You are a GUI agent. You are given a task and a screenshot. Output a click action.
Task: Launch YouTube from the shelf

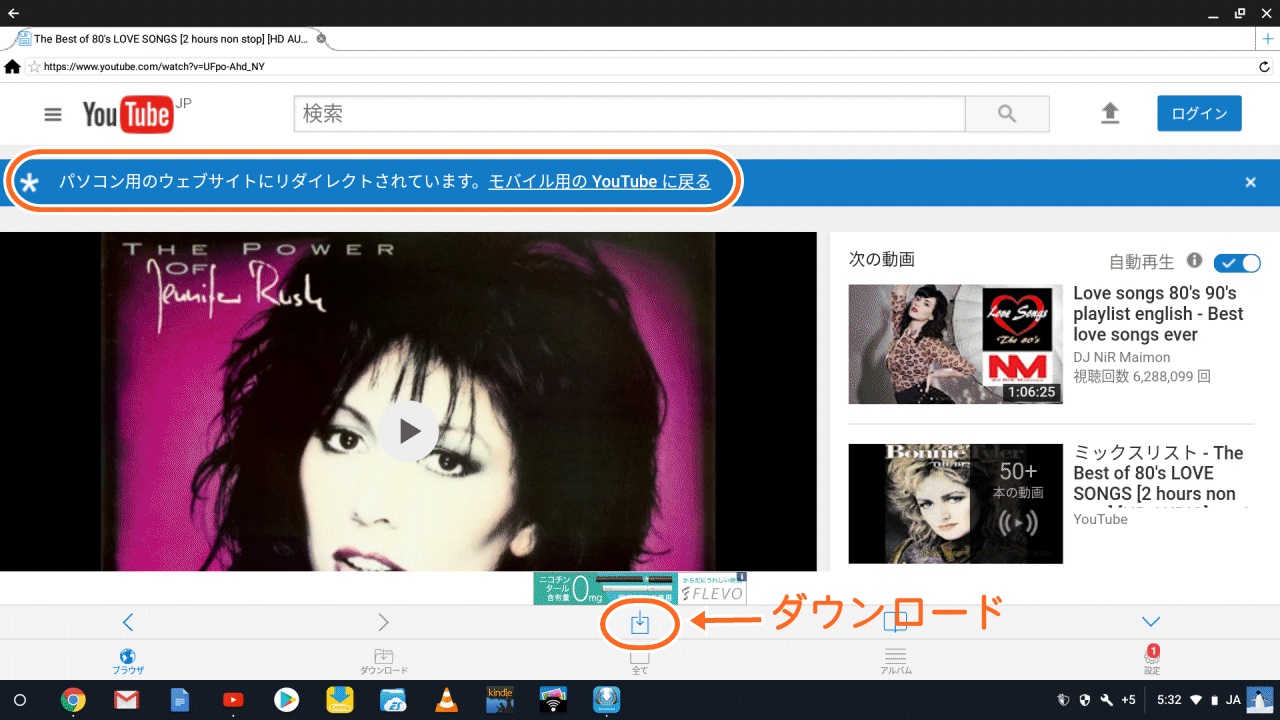point(233,700)
